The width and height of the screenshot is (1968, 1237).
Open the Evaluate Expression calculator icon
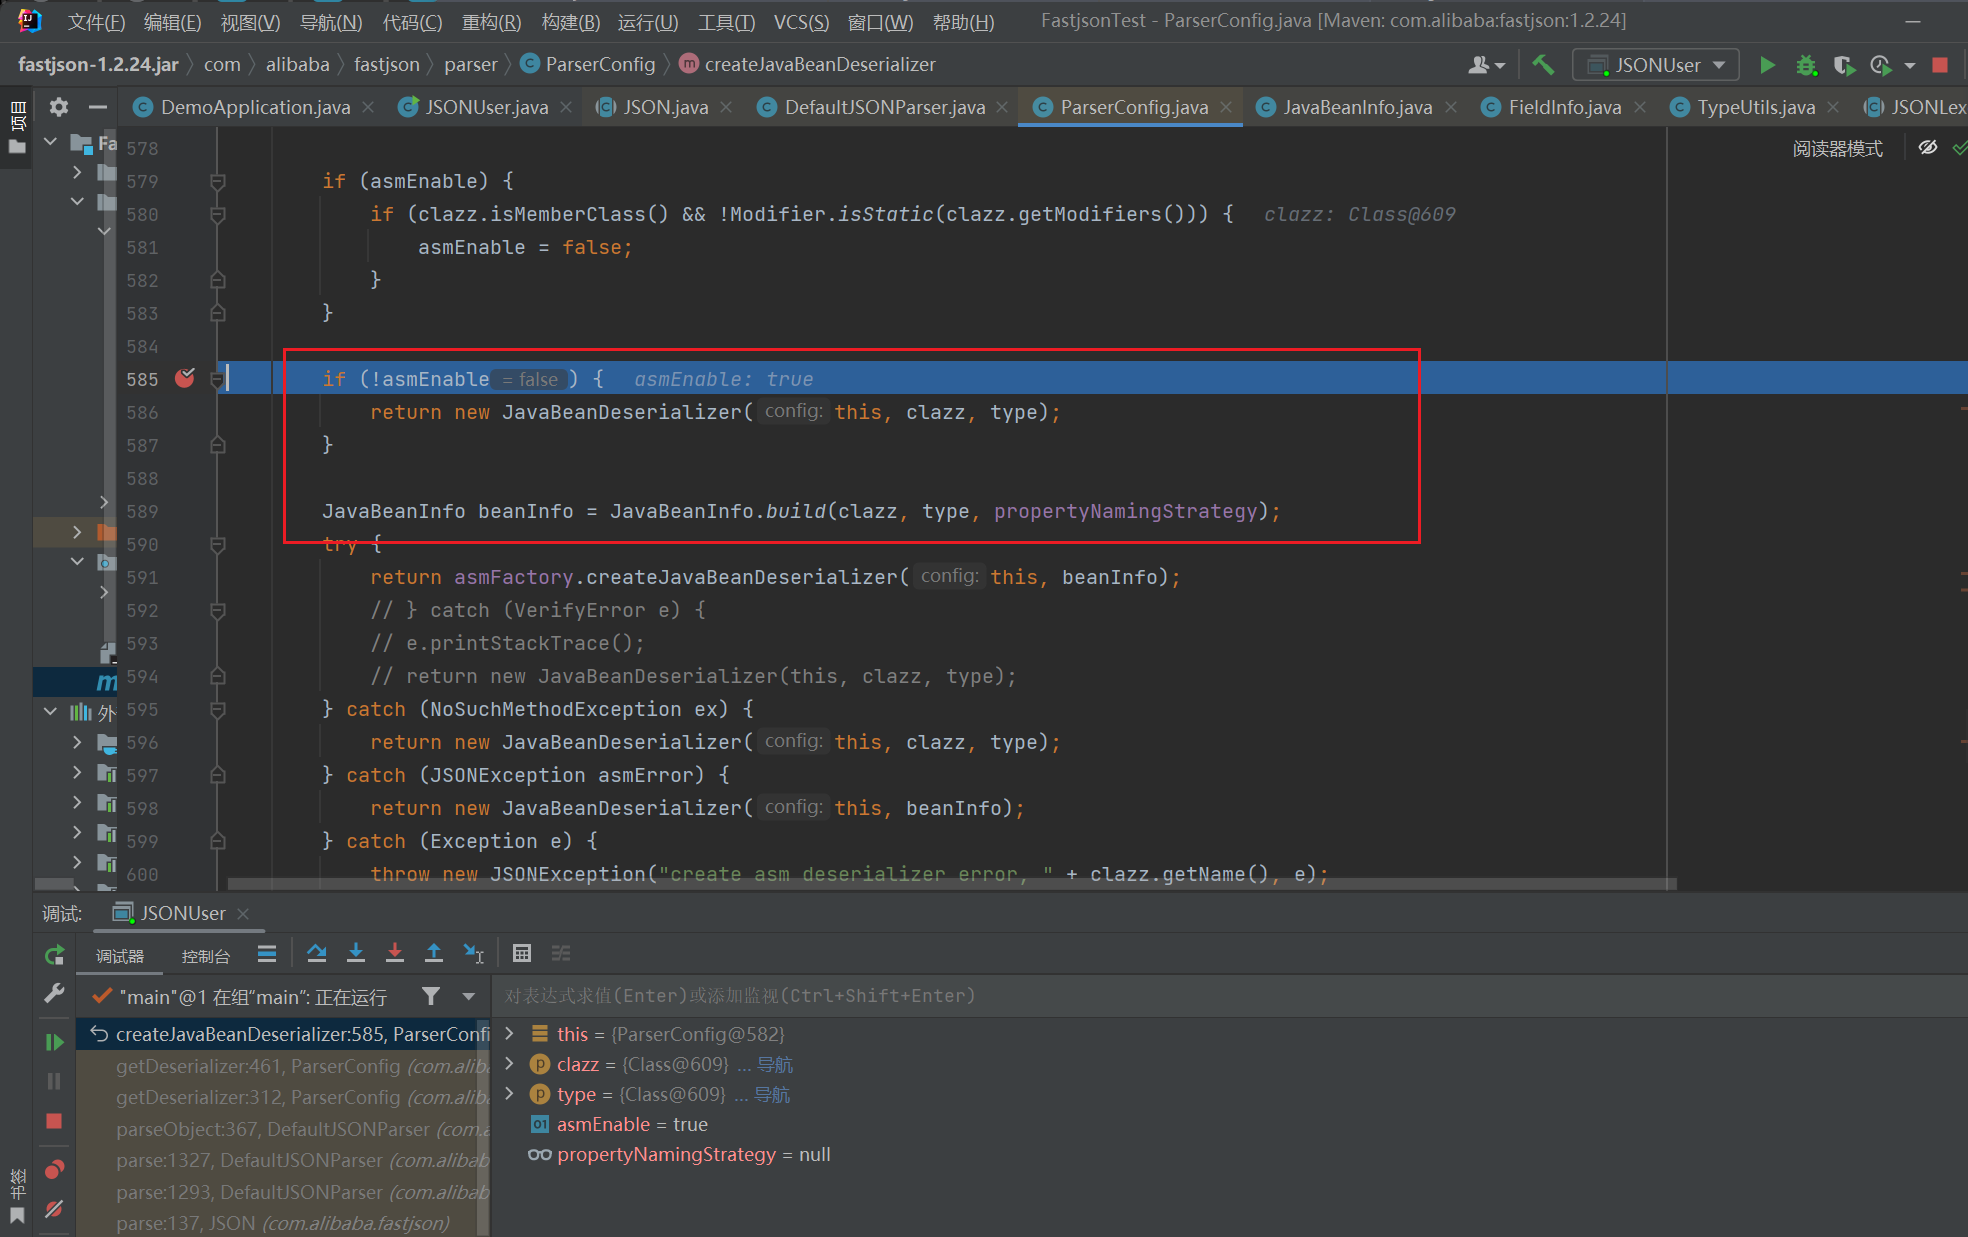click(x=521, y=953)
